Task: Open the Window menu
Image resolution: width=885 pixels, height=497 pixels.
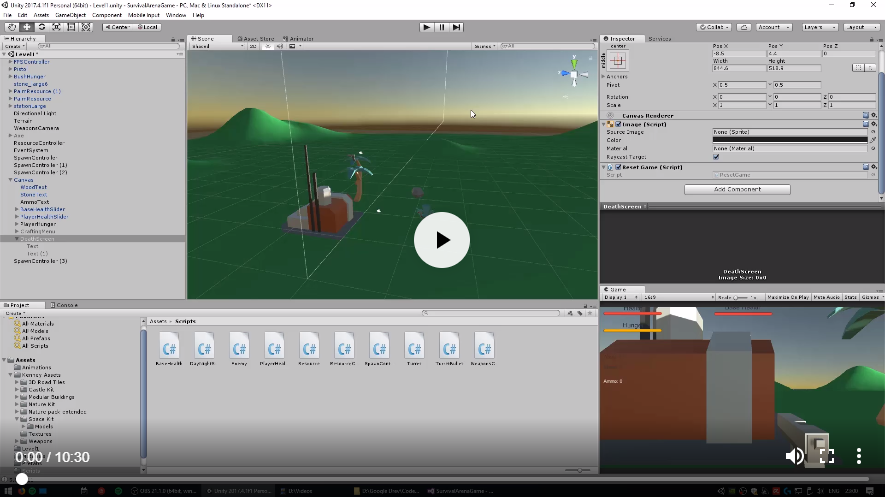Action: pos(176,15)
